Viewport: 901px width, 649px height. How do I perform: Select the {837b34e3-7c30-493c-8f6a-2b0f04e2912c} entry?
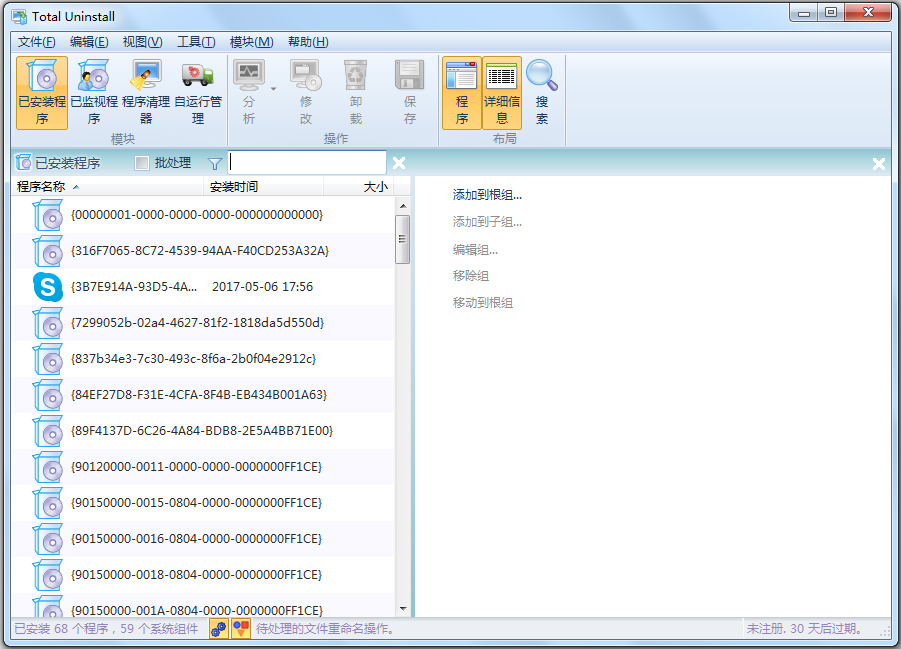point(203,359)
